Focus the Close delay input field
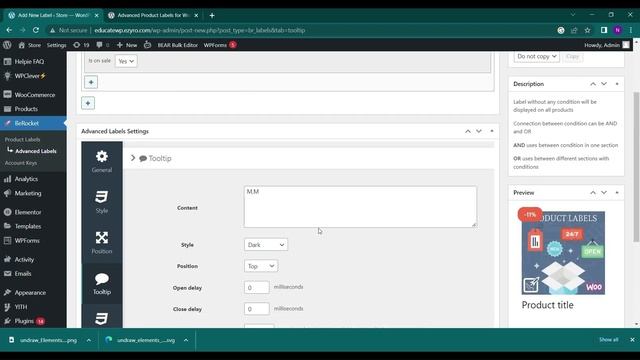 (x=257, y=309)
